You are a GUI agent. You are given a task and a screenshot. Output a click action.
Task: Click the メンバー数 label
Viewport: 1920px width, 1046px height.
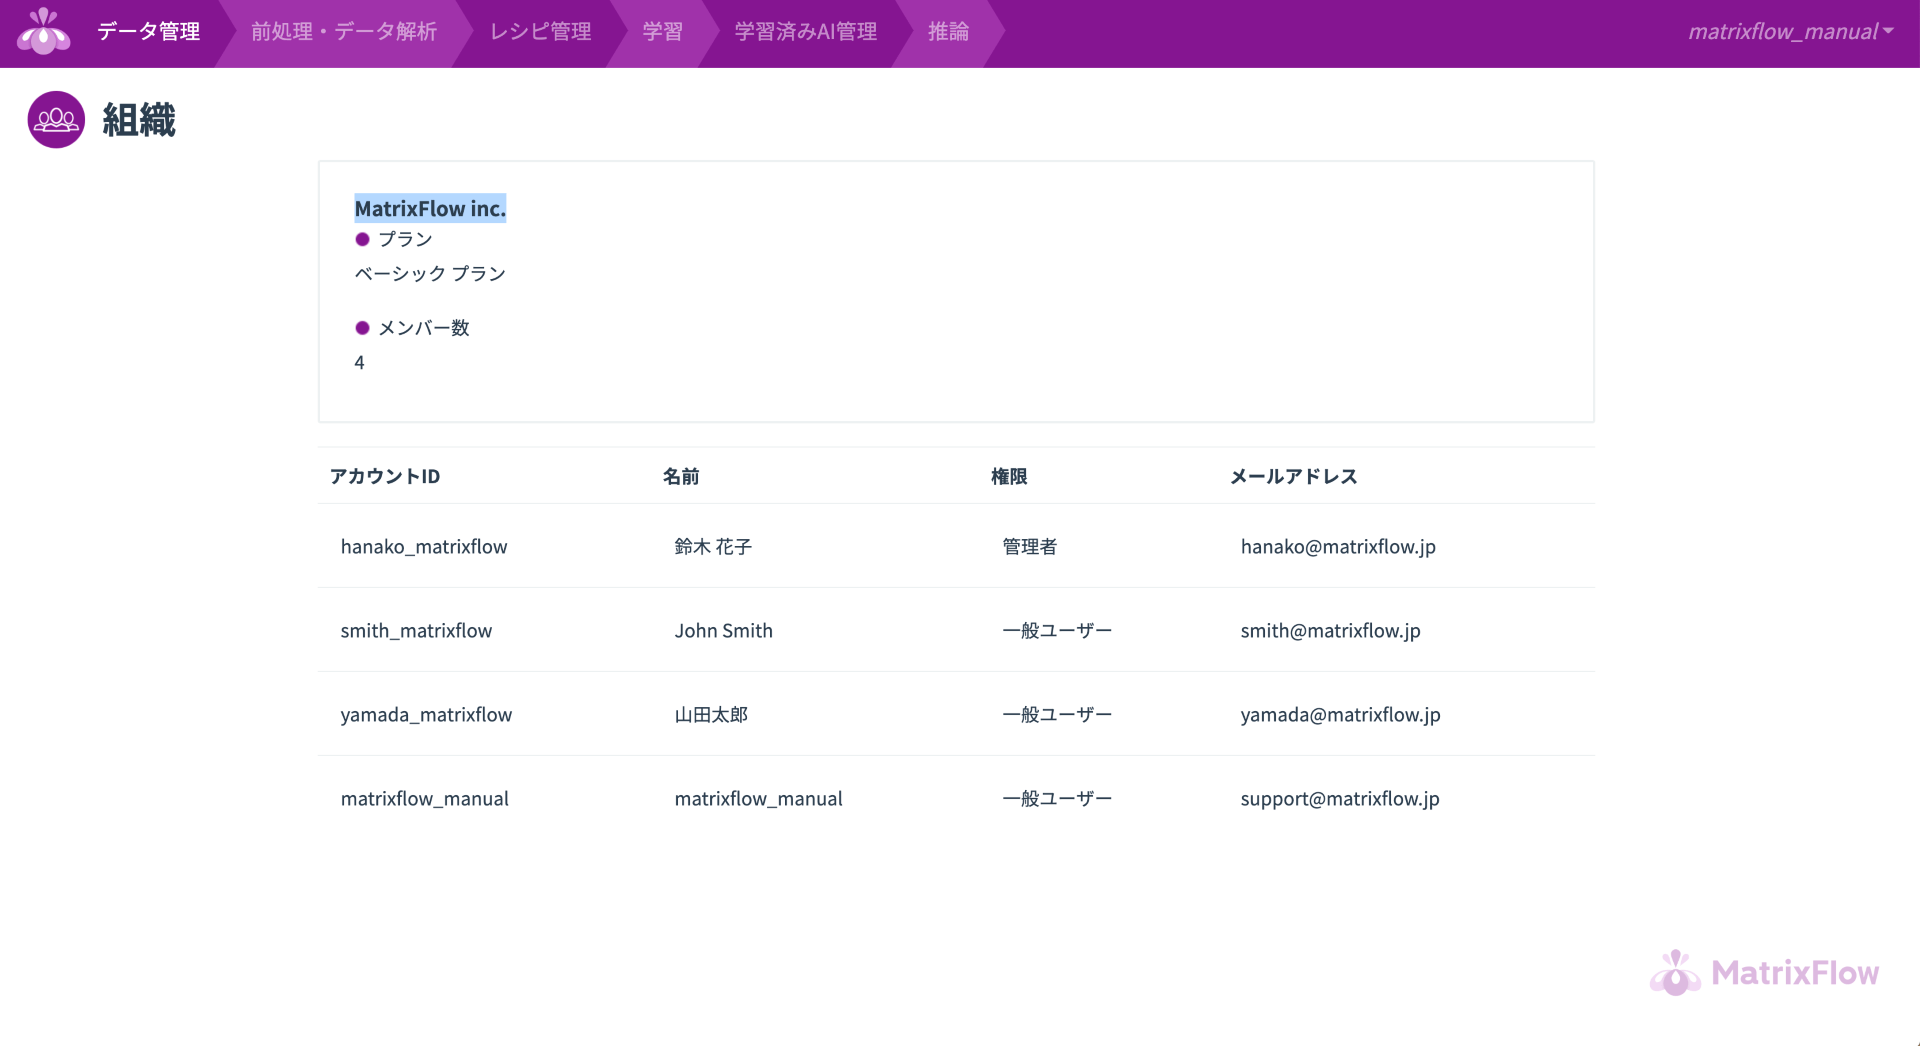click(424, 328)
